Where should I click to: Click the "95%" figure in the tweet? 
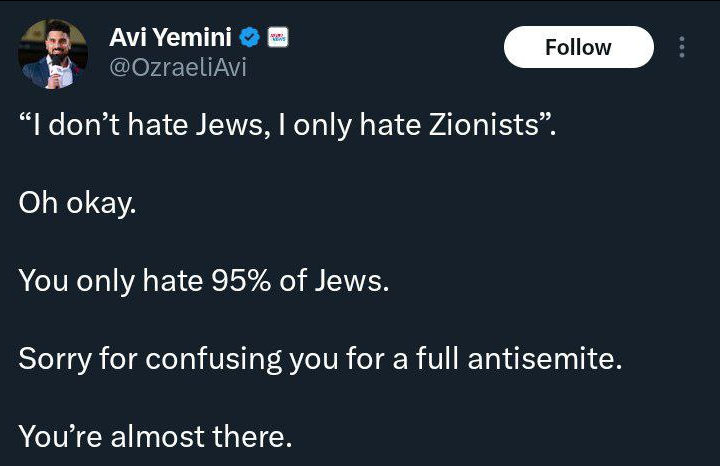(x=238, y=281)
